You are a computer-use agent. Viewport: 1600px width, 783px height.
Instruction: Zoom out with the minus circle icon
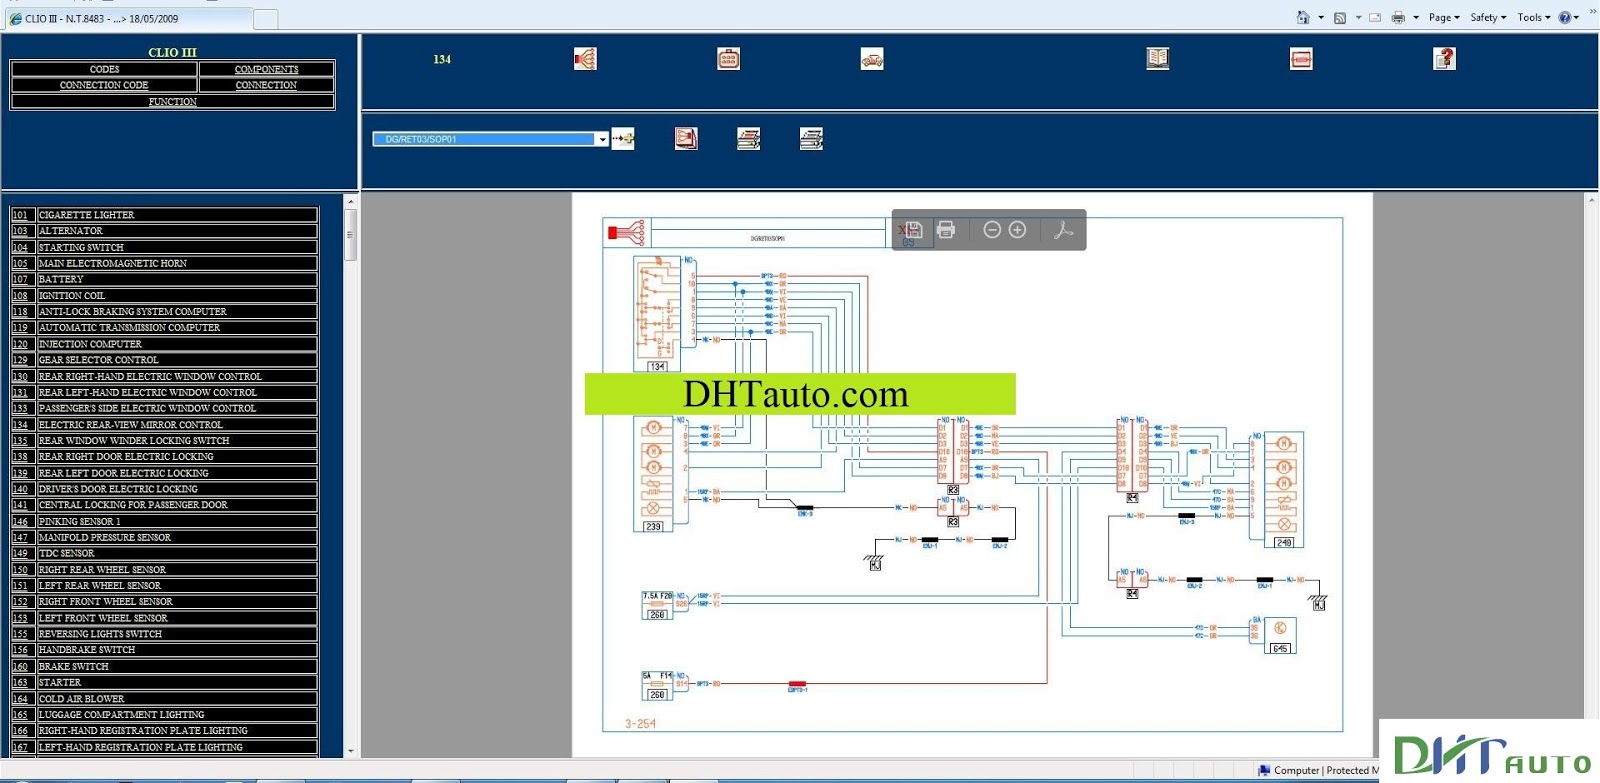992,230
